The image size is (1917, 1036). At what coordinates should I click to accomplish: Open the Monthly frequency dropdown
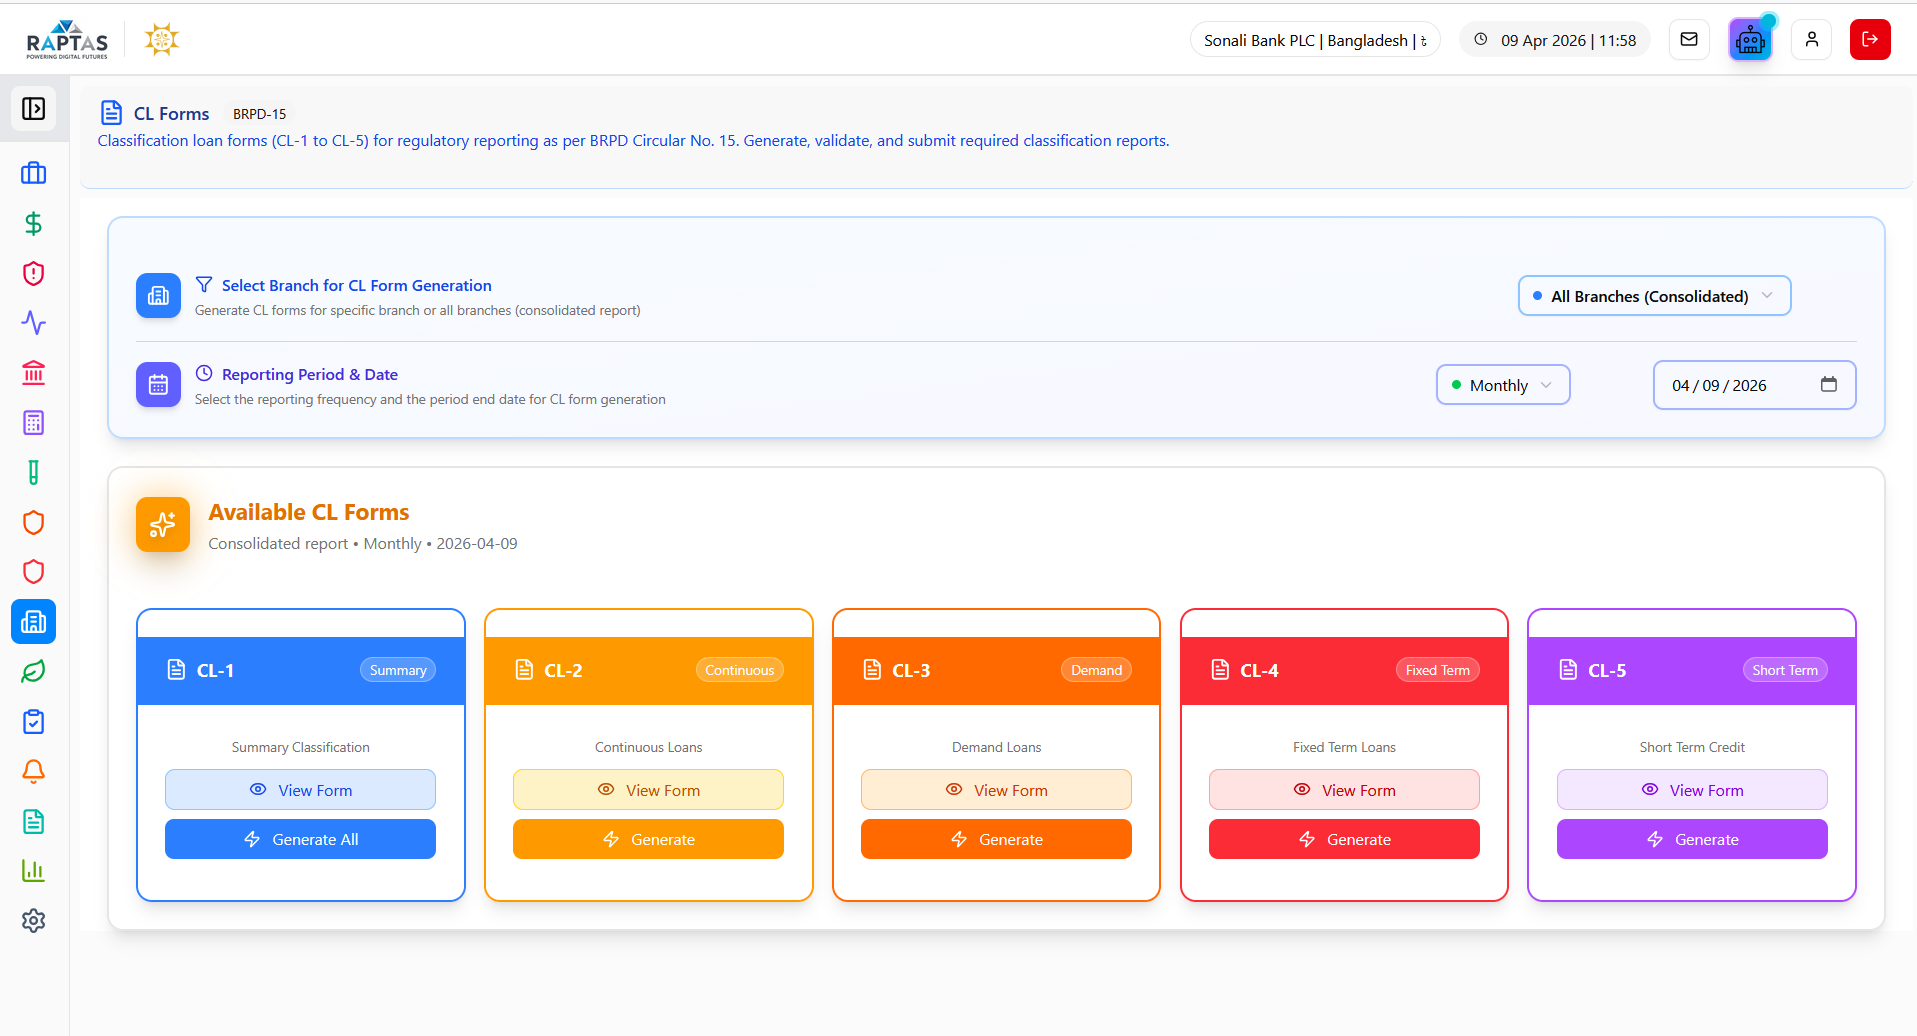coord(1502,385)
